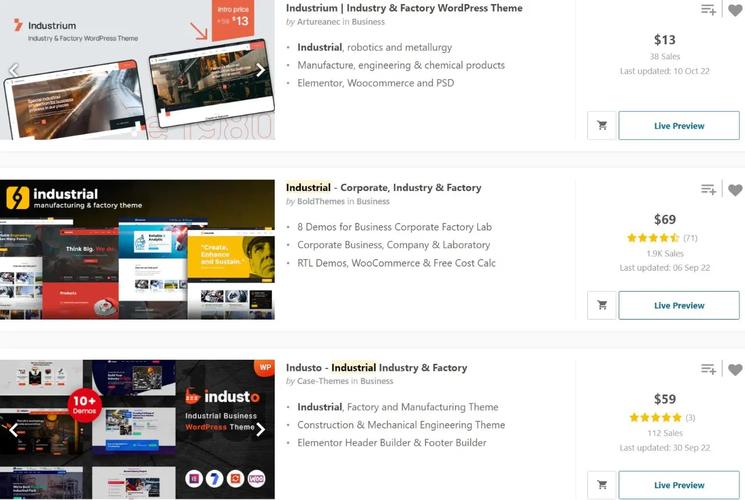
Task: Open Live Preview for Industrium theme
Action: tap(679, 126)
